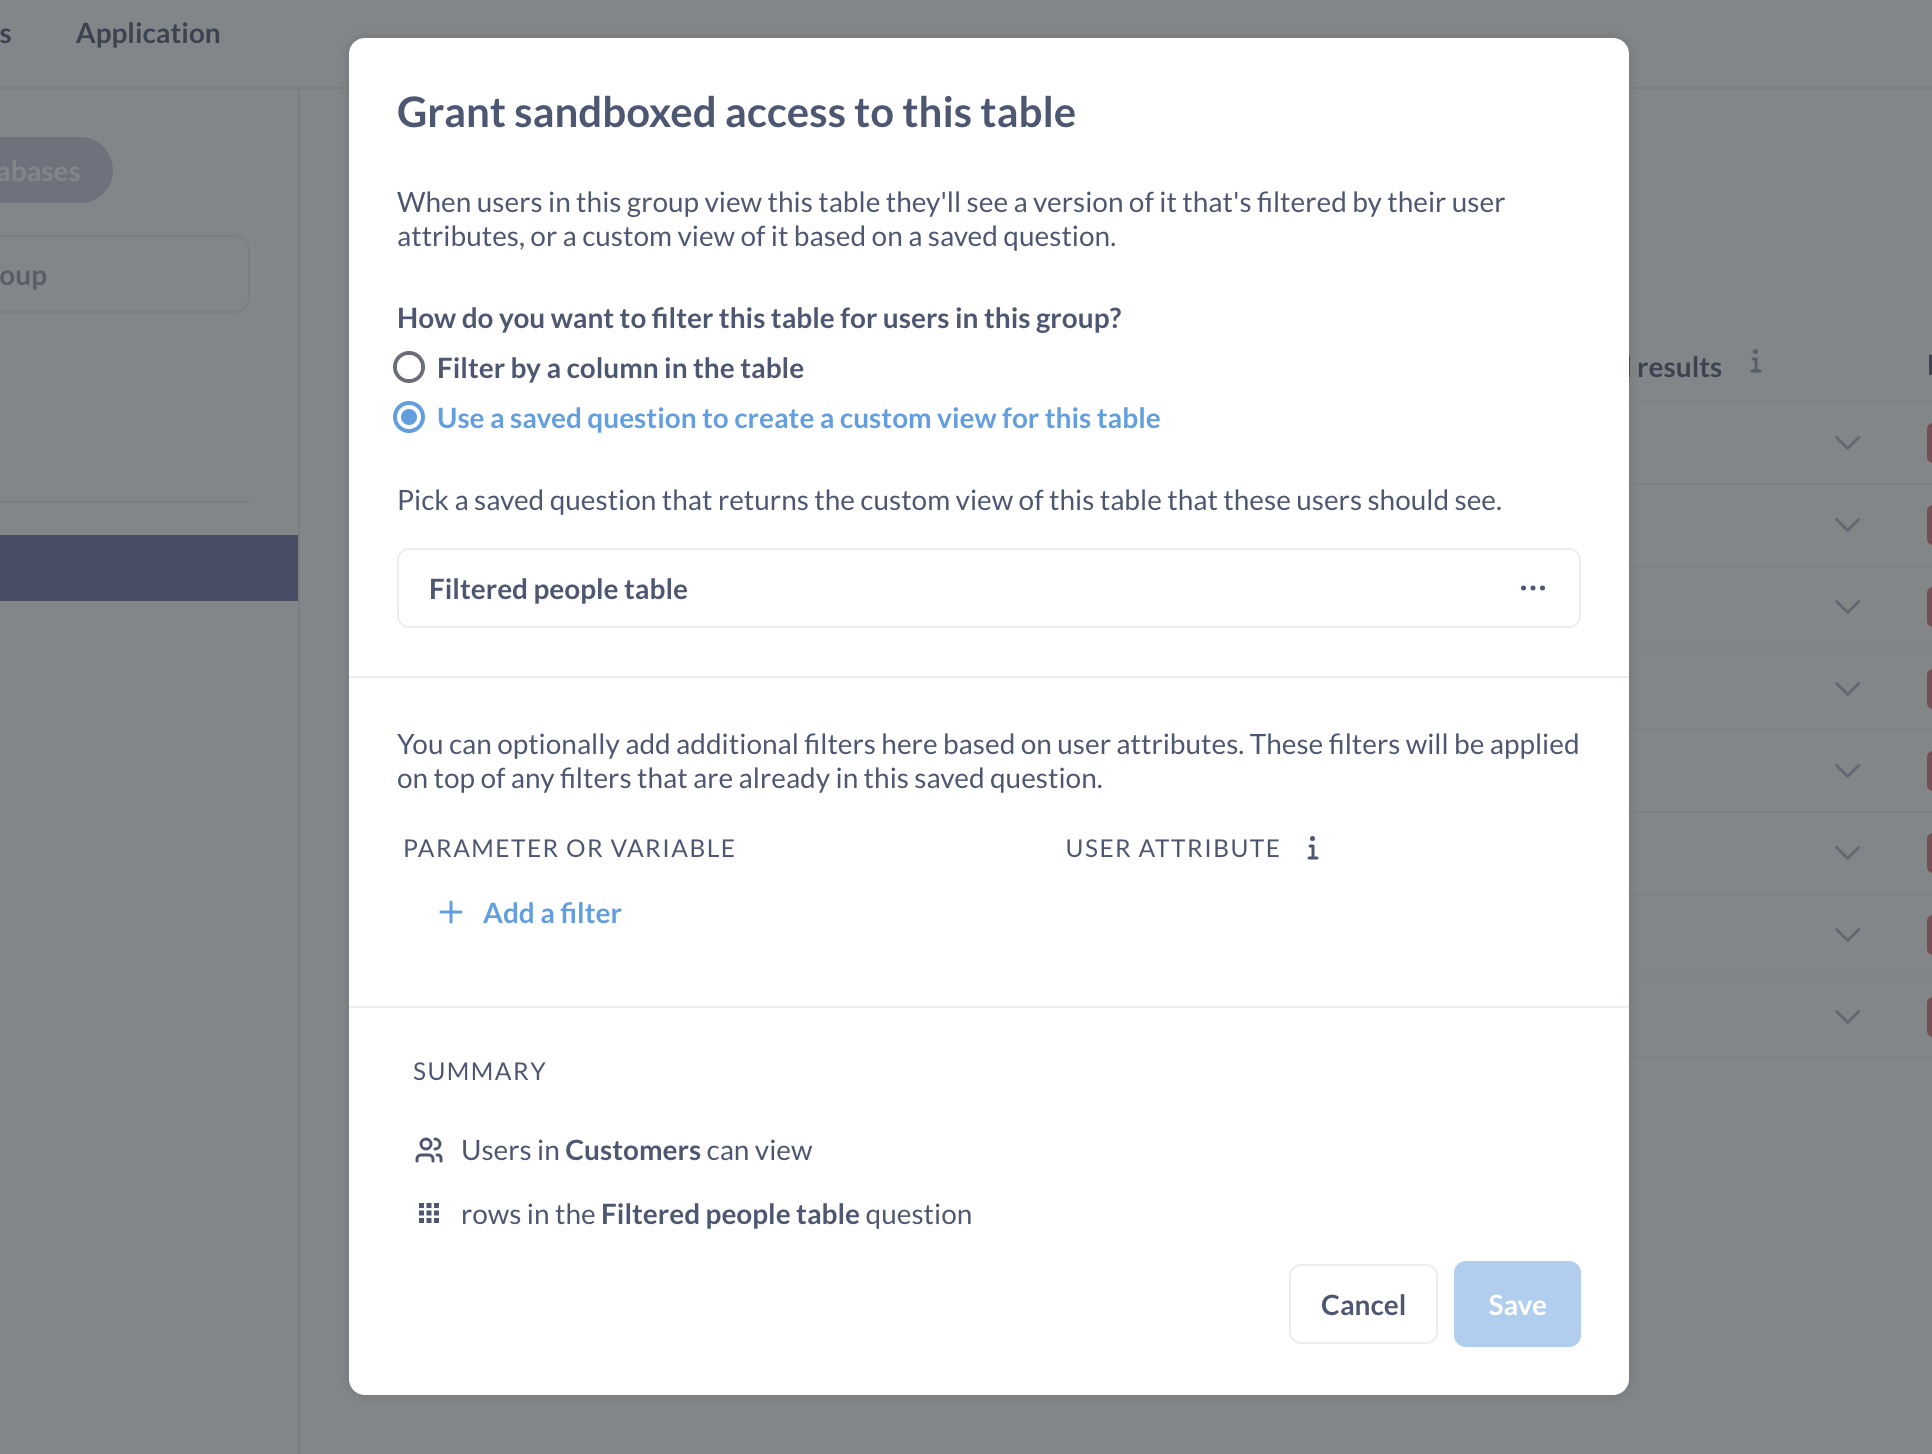
Task: Select the highlighted group in sidebar
Action: pos(148,568)
